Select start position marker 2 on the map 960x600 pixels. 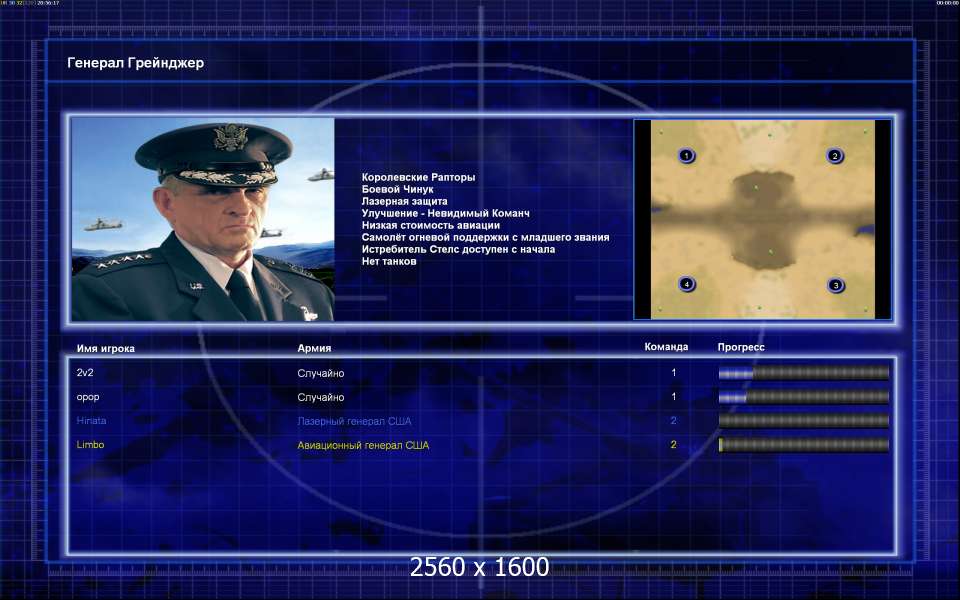pos(834,156)
